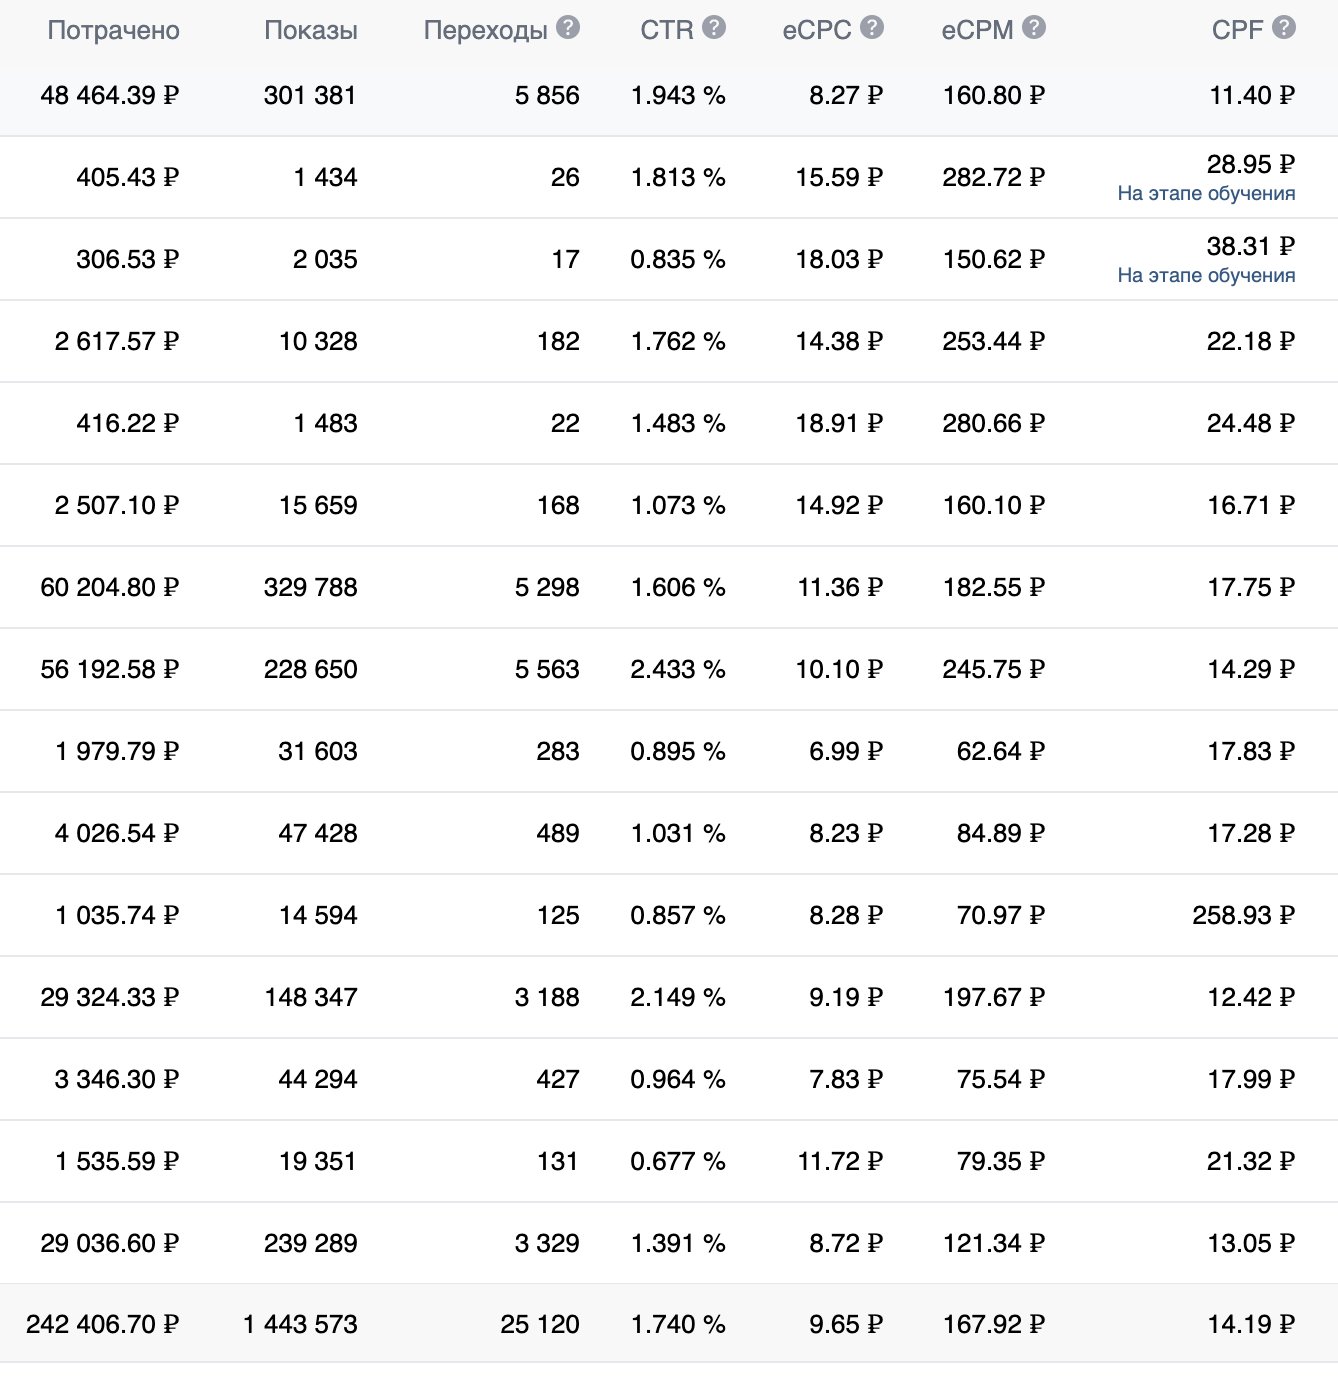Select the row with 60 204.80 ₽ spent

click(669, 587)
